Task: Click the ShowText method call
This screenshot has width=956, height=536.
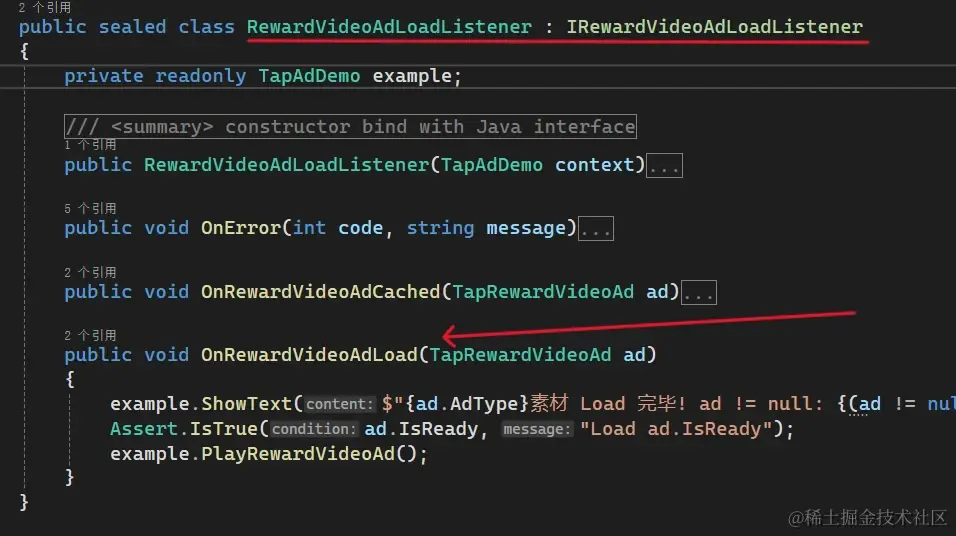Action: [x=246, y=404]
